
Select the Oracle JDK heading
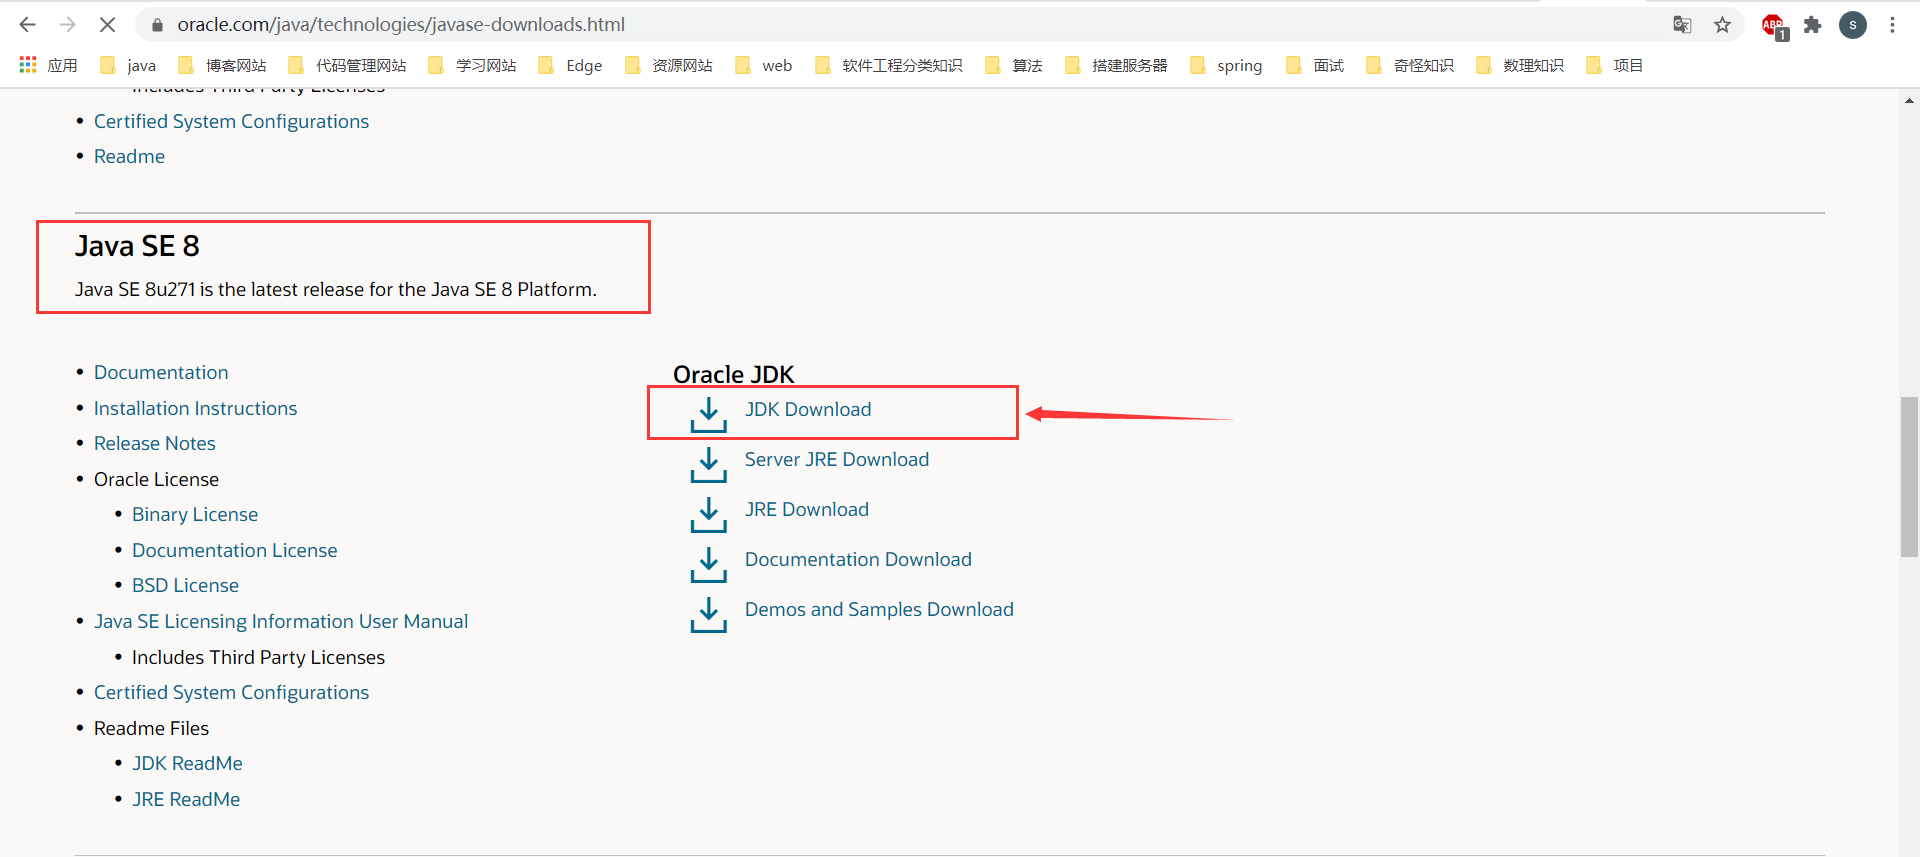pyautogui.click(x=733, y=374)
